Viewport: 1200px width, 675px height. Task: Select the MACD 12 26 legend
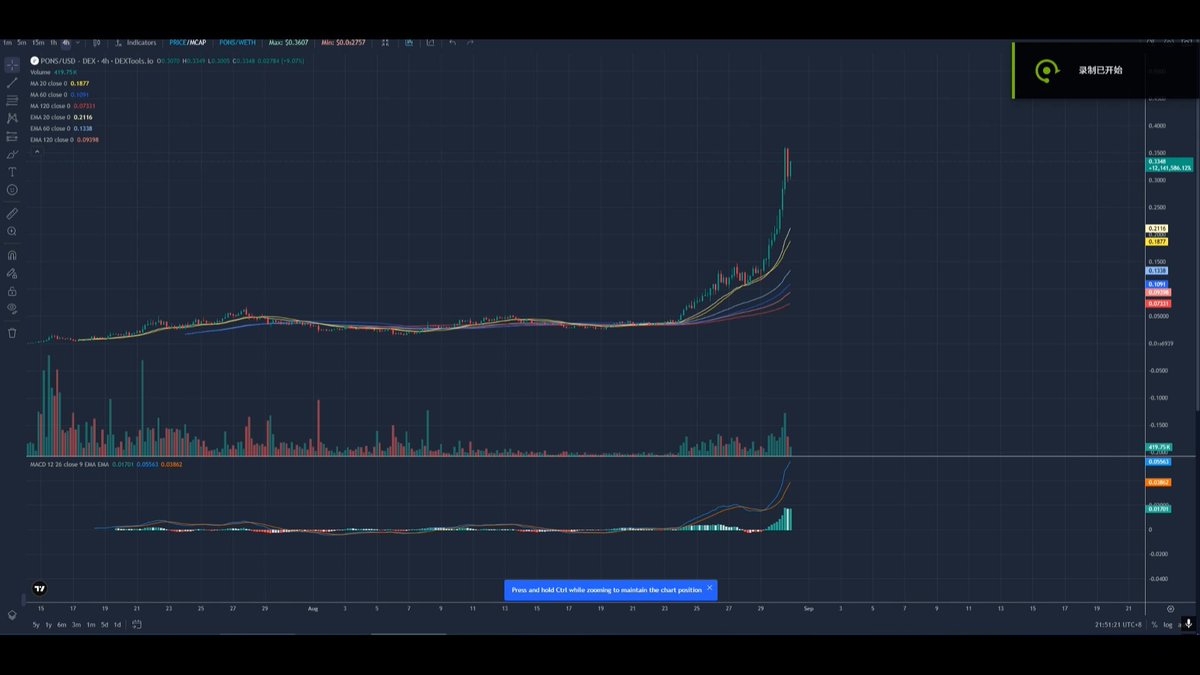[105, 464]
